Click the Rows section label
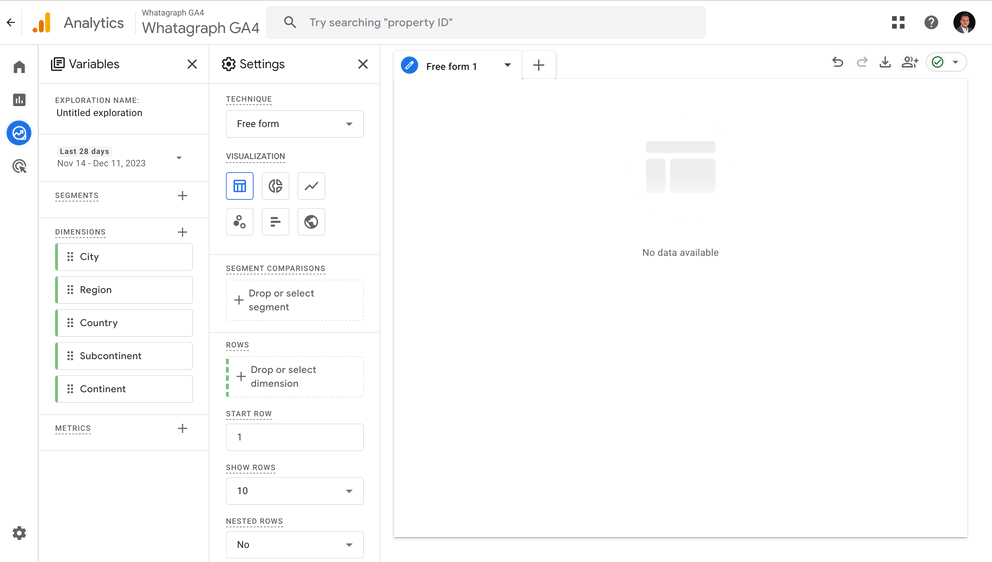Viewport: 992px width, 562px height. (237, 346)
